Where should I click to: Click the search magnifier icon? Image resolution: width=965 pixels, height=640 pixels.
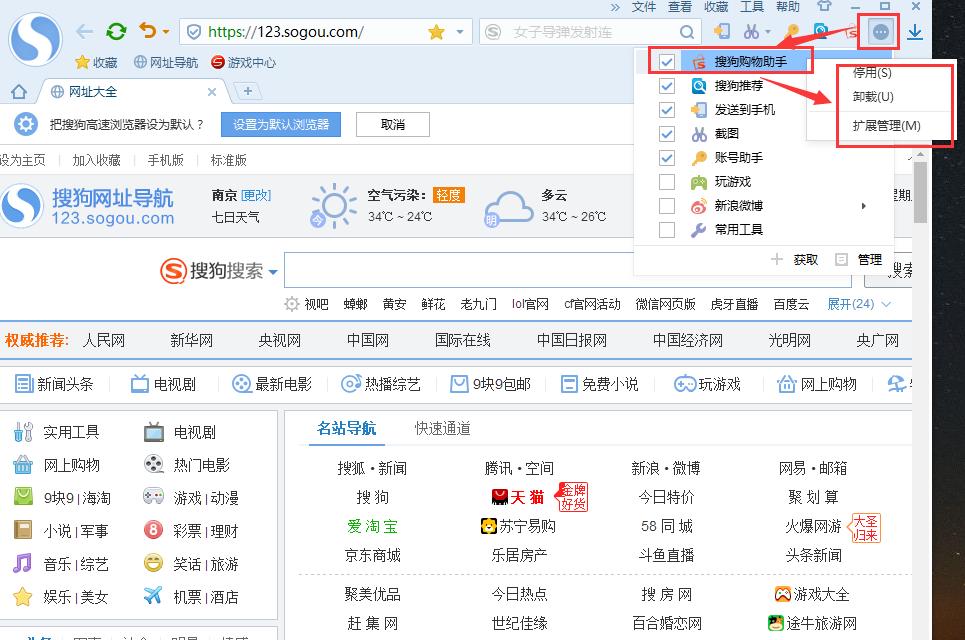(687, 32)
